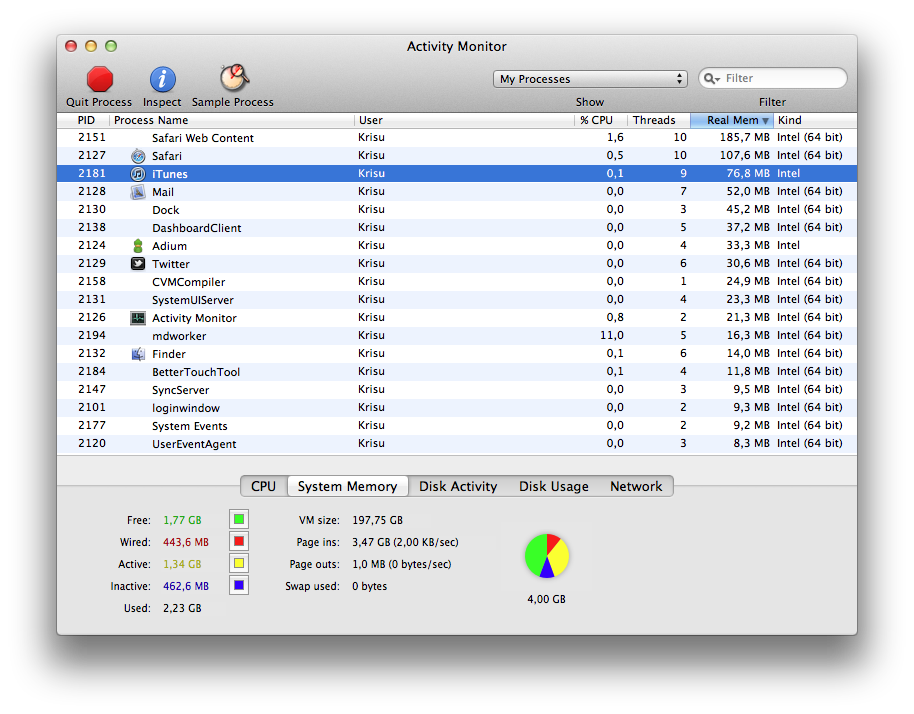Click the Activity Monitor row icon
914x714 pixels.
(138, 318)
